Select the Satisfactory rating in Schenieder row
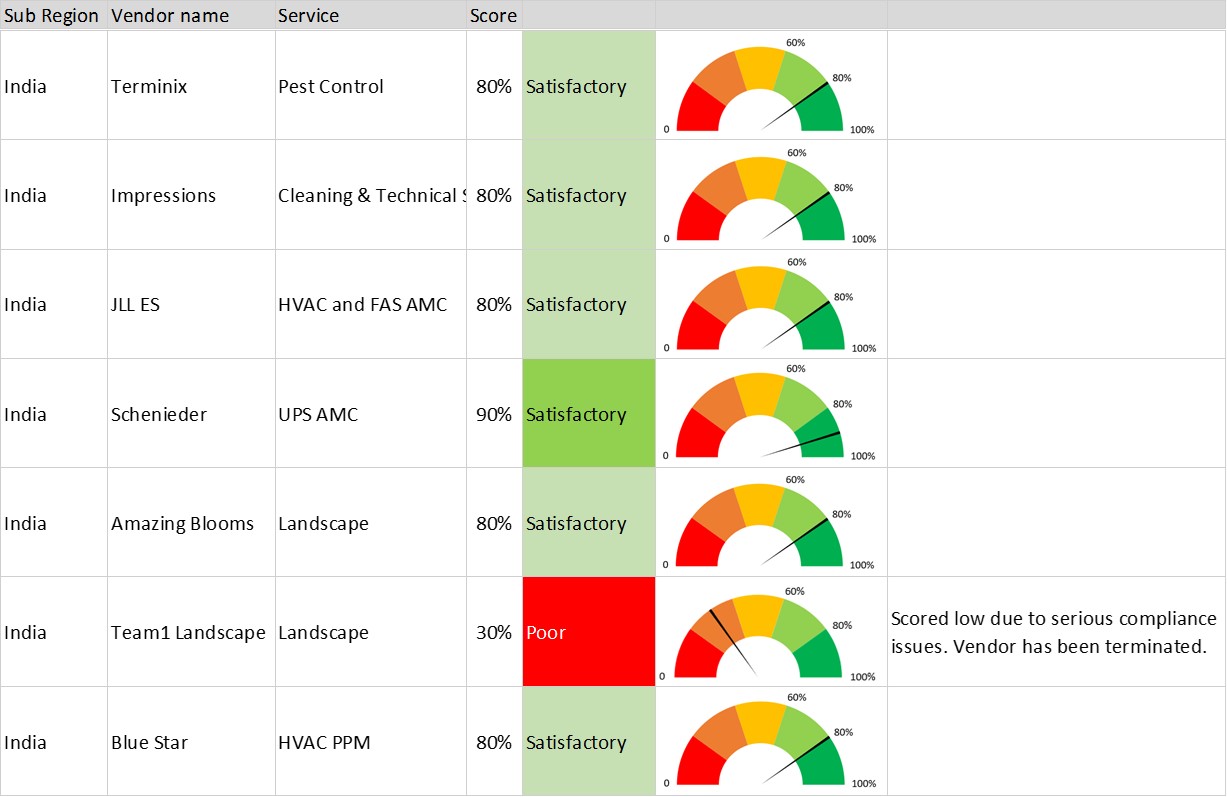The height and width of the screenshot is (797, 1227). [588, 414]
